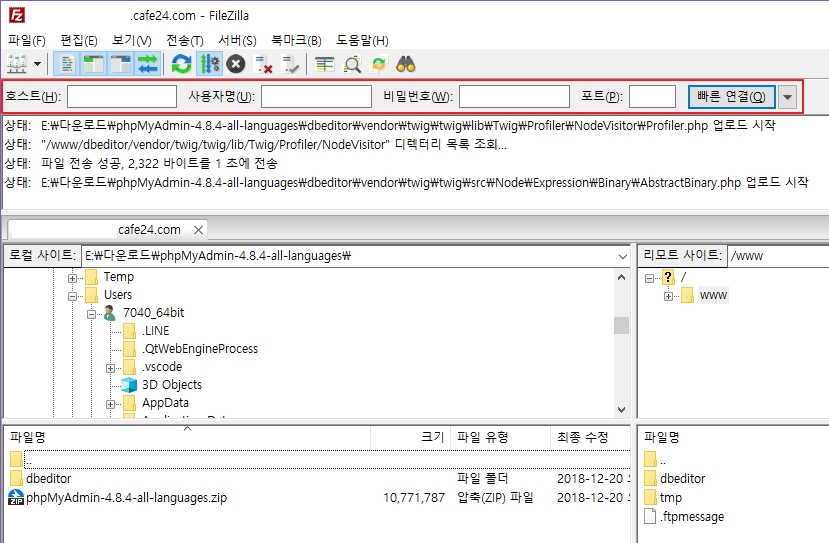Screen dimensions: 829x543
Task: Click the 포트 input field
Action: [x=652, y=97]
